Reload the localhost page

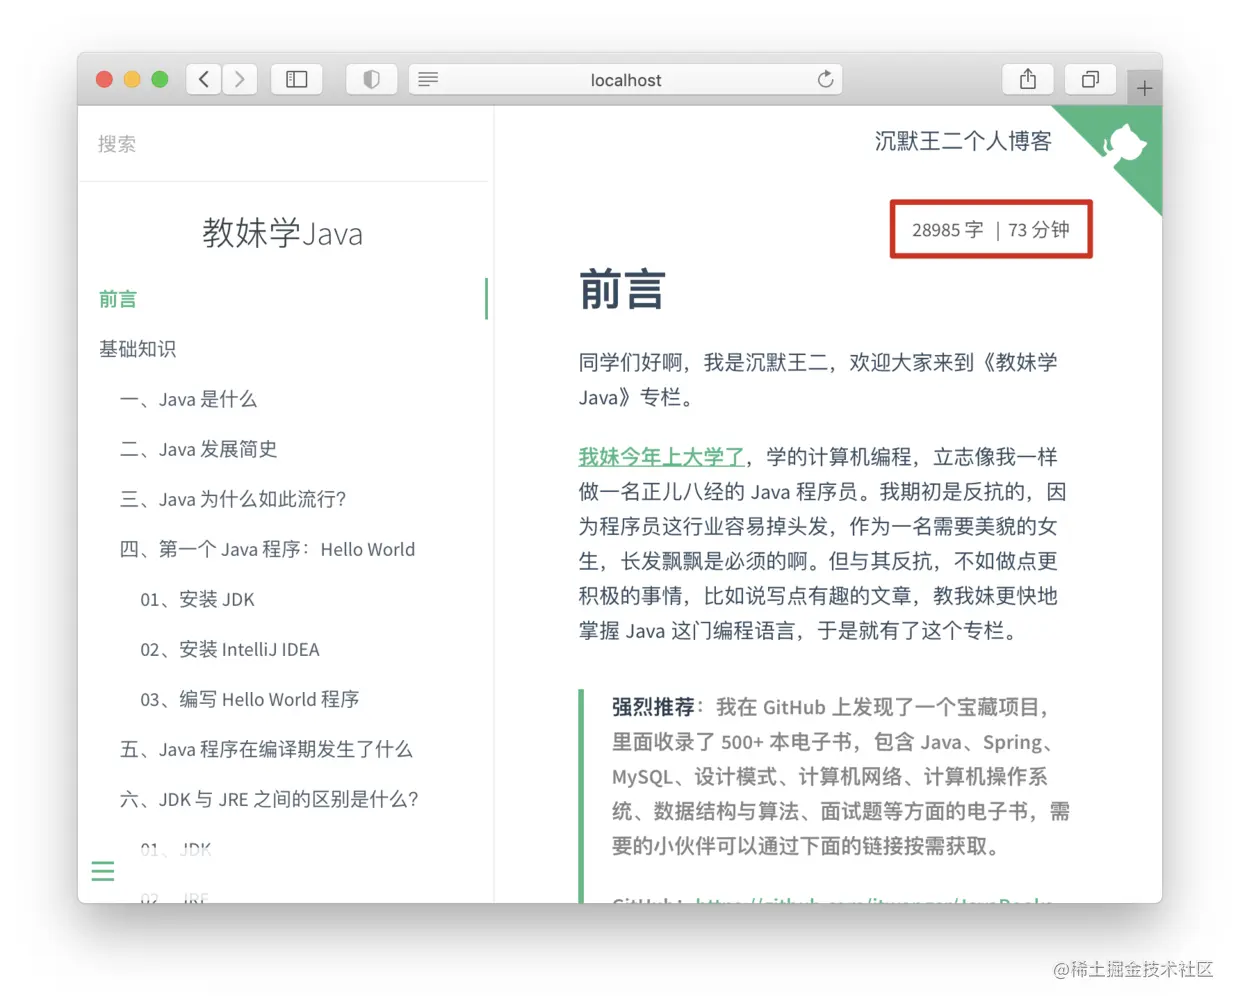tap(825, 79)
